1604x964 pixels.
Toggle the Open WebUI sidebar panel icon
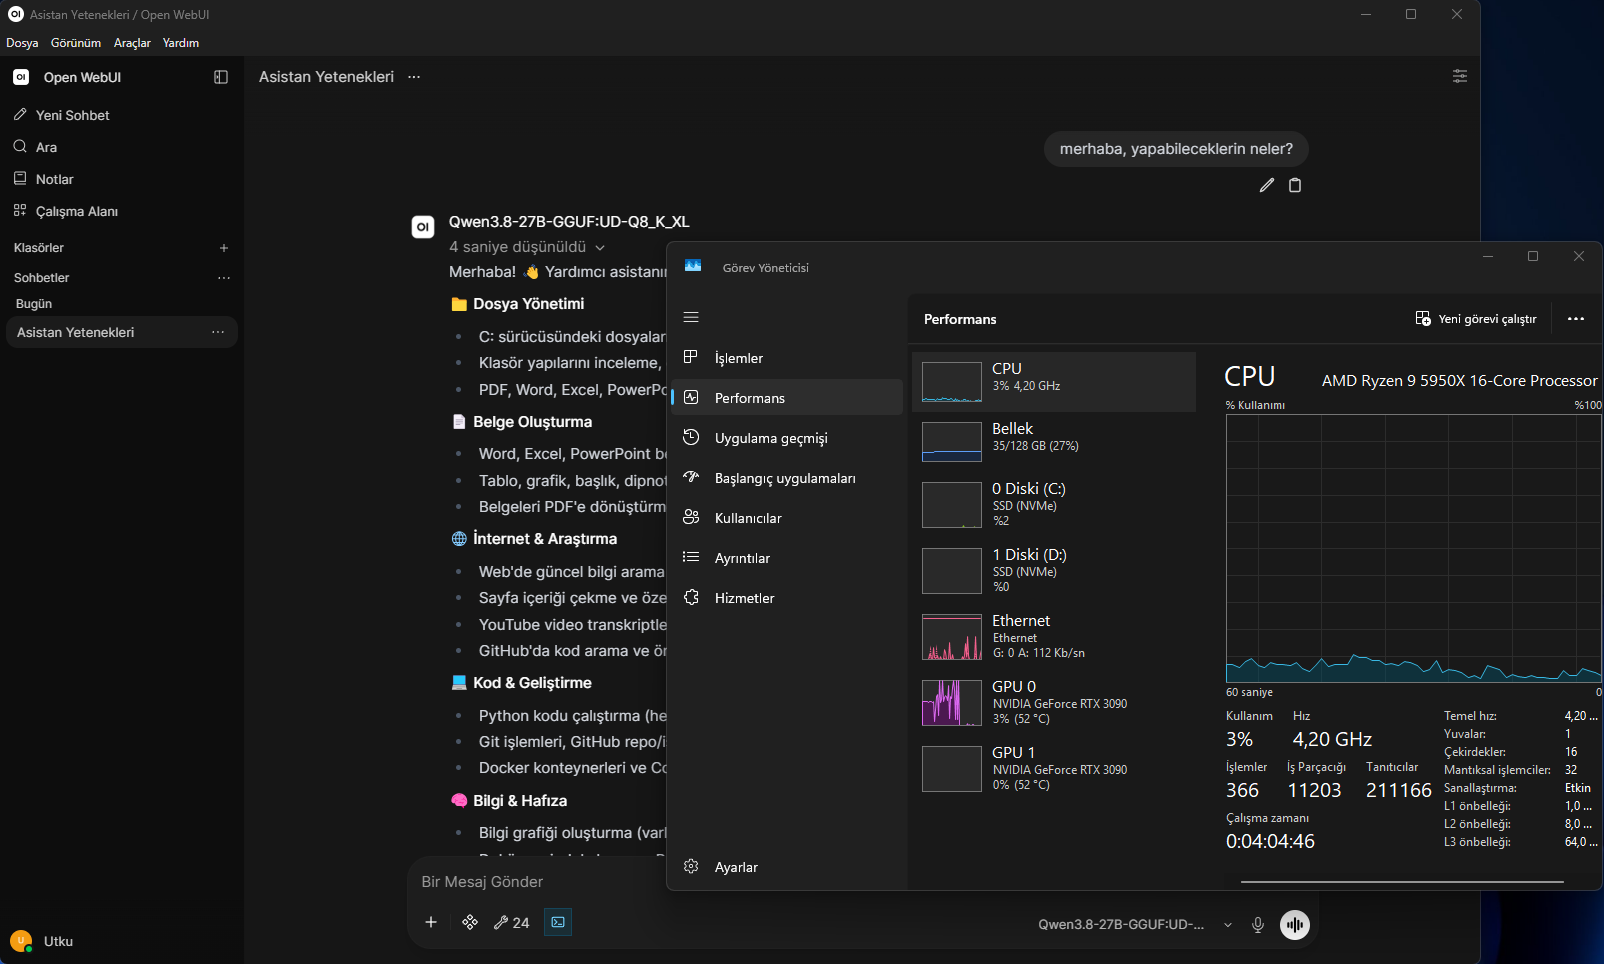[221, 77]
